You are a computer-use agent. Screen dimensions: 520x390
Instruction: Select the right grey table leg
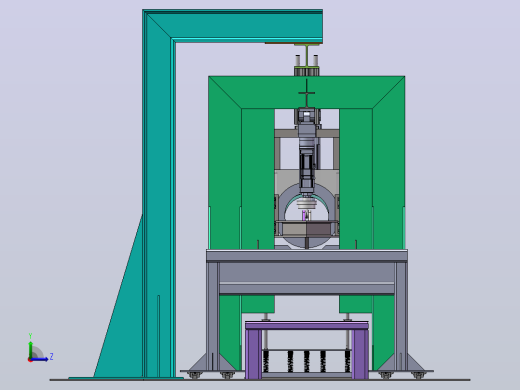(x=401, y=316)
